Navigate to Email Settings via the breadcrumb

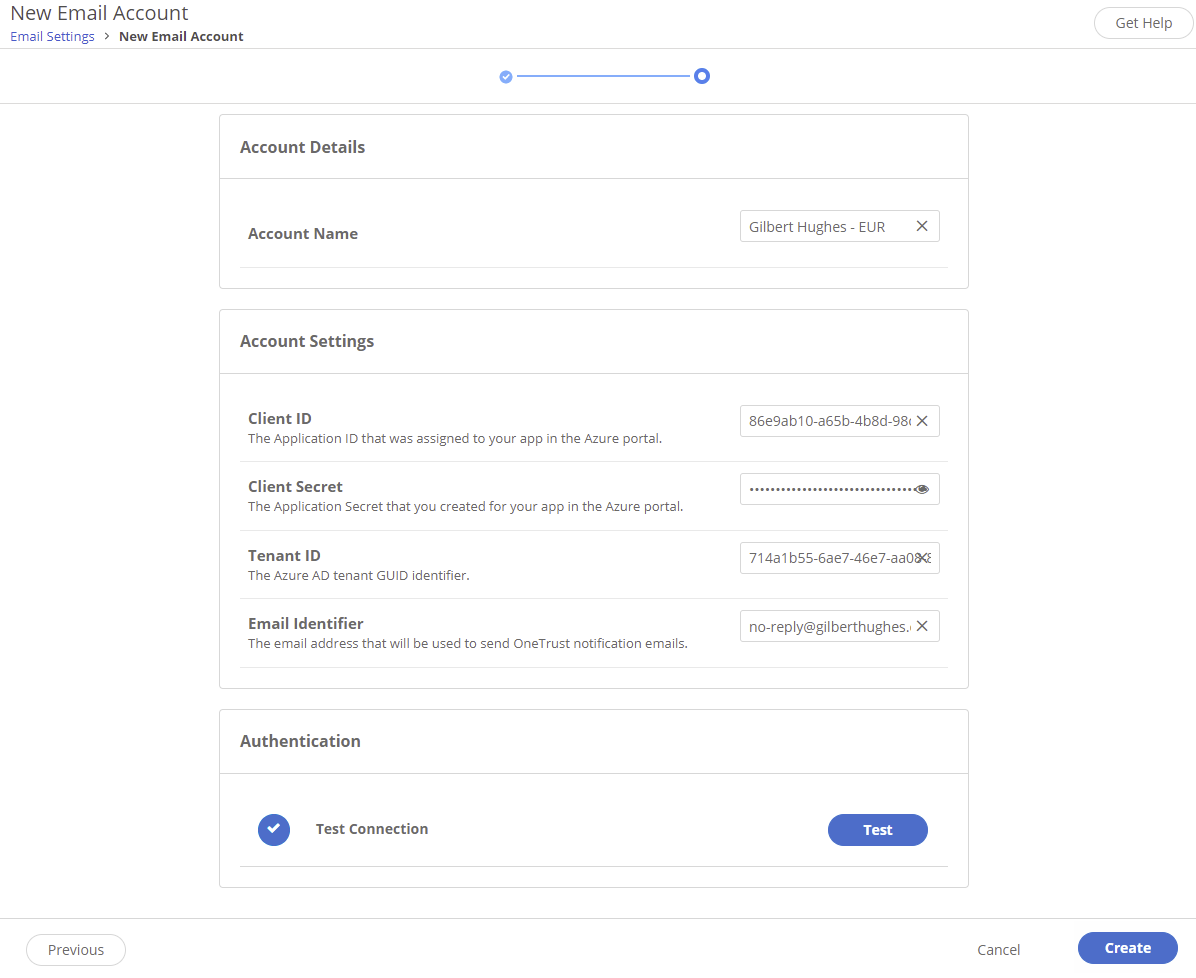[x=52, y=36]
